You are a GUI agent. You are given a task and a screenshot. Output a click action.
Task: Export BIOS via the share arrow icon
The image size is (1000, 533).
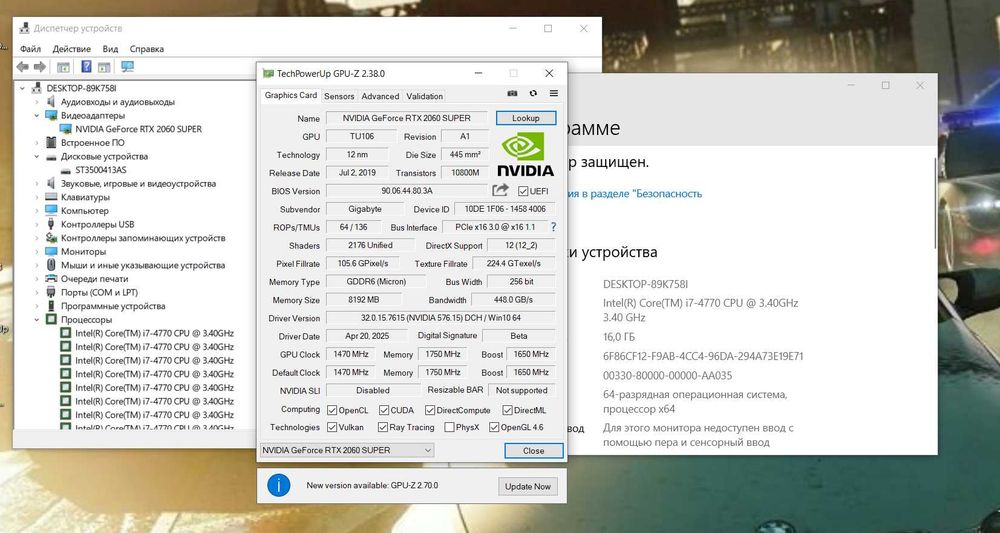[x=501, y=190]
